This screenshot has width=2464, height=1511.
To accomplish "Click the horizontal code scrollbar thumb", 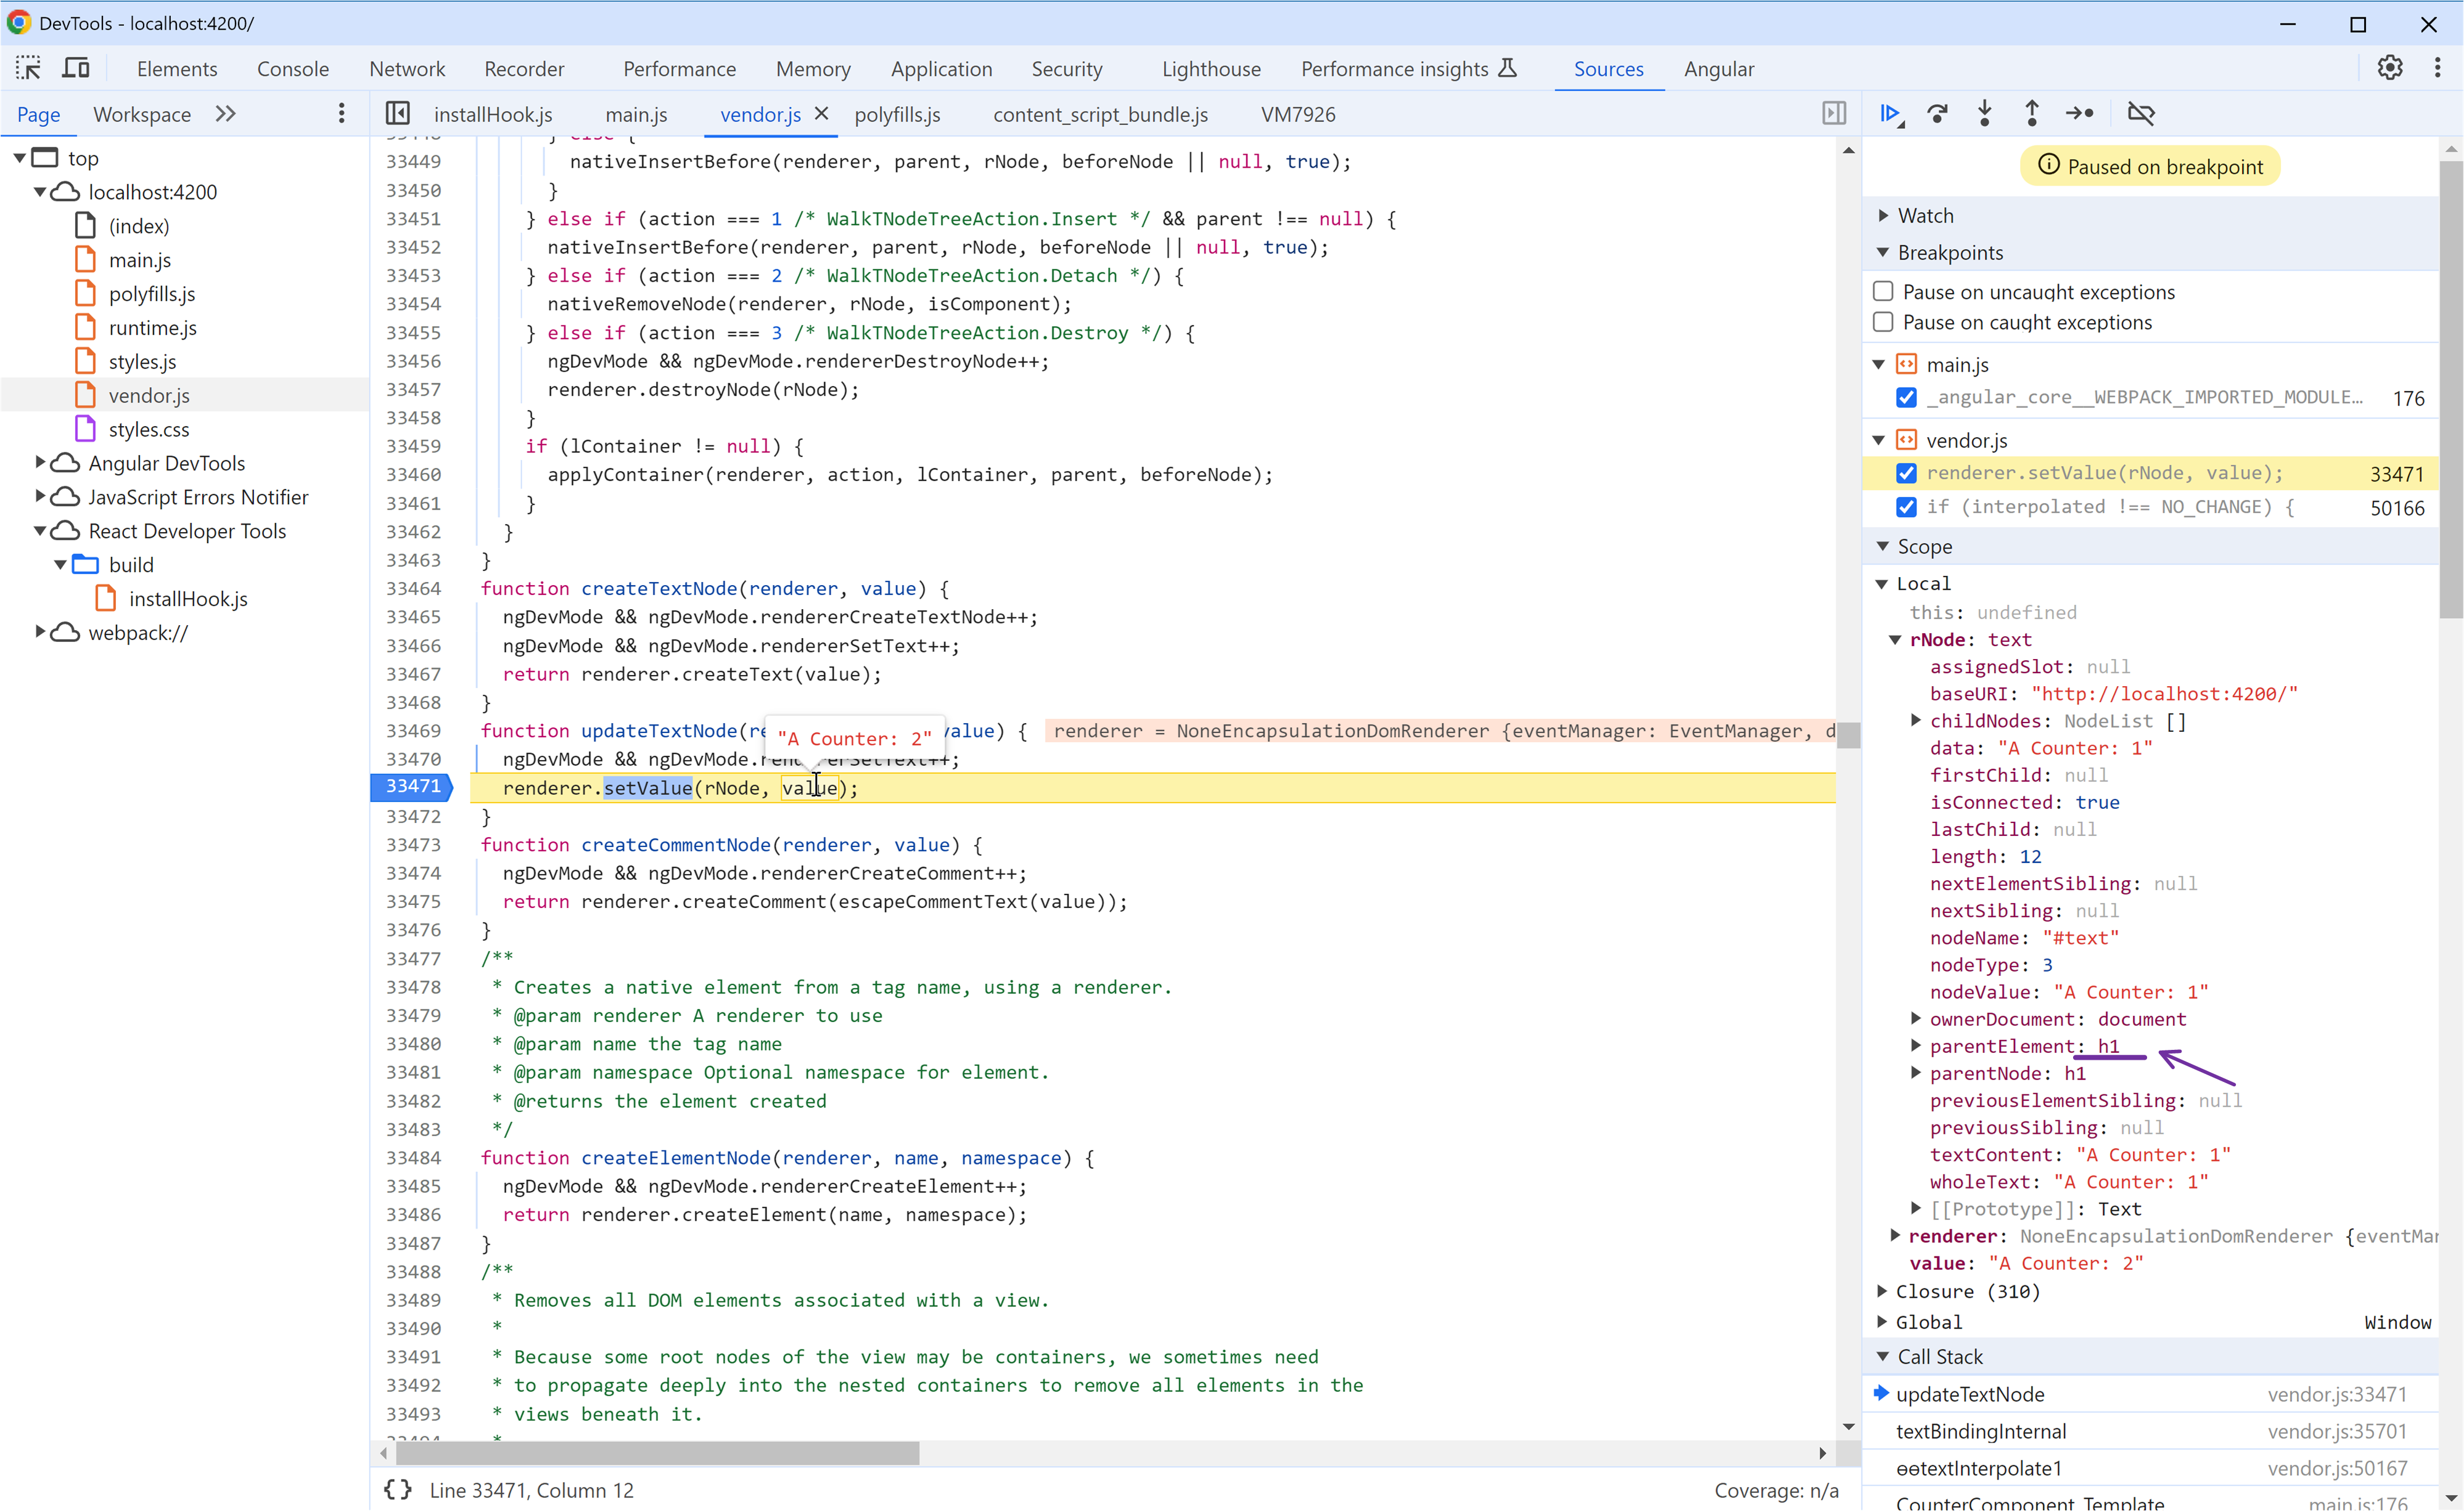I will click(x=657, y=1453).
